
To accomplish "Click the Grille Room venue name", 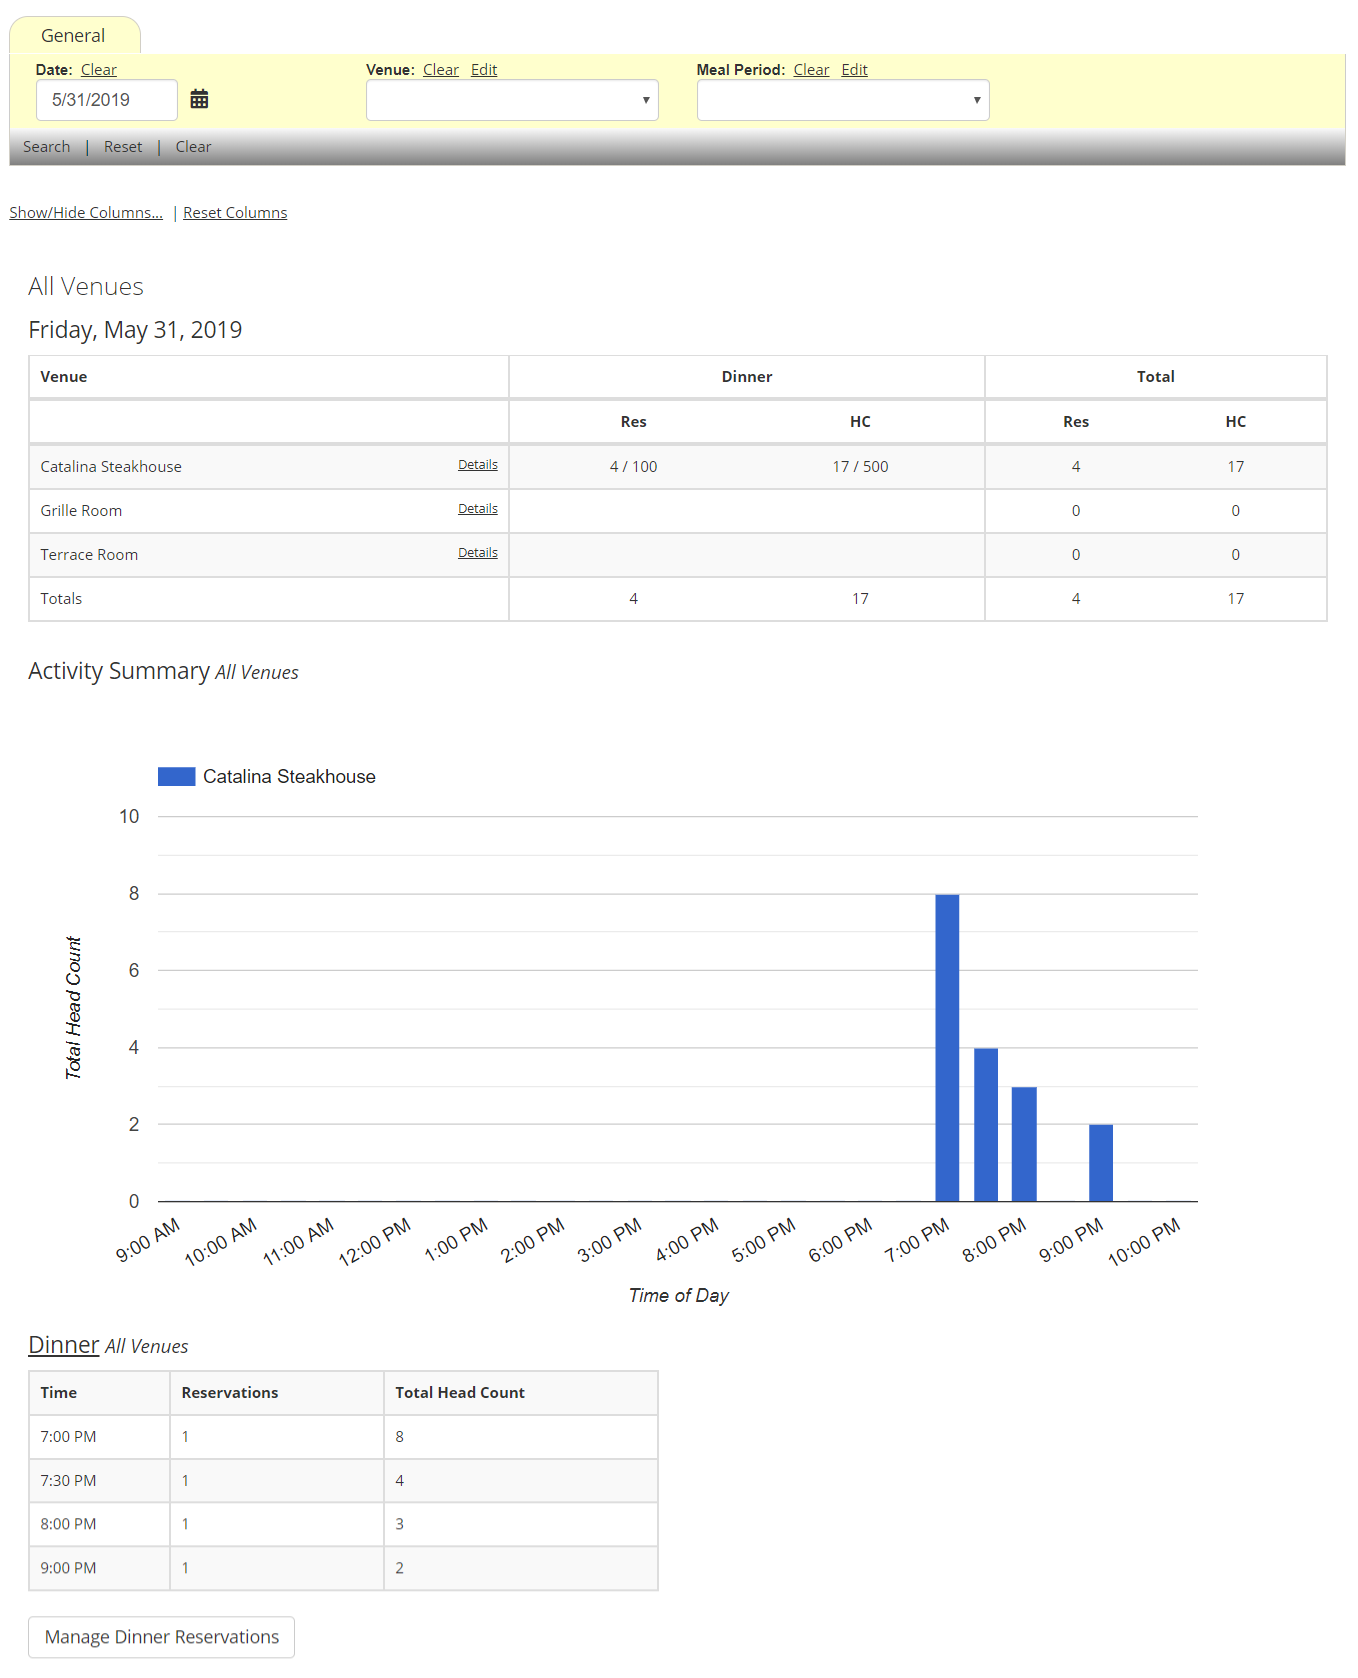I will pos(81,511).
